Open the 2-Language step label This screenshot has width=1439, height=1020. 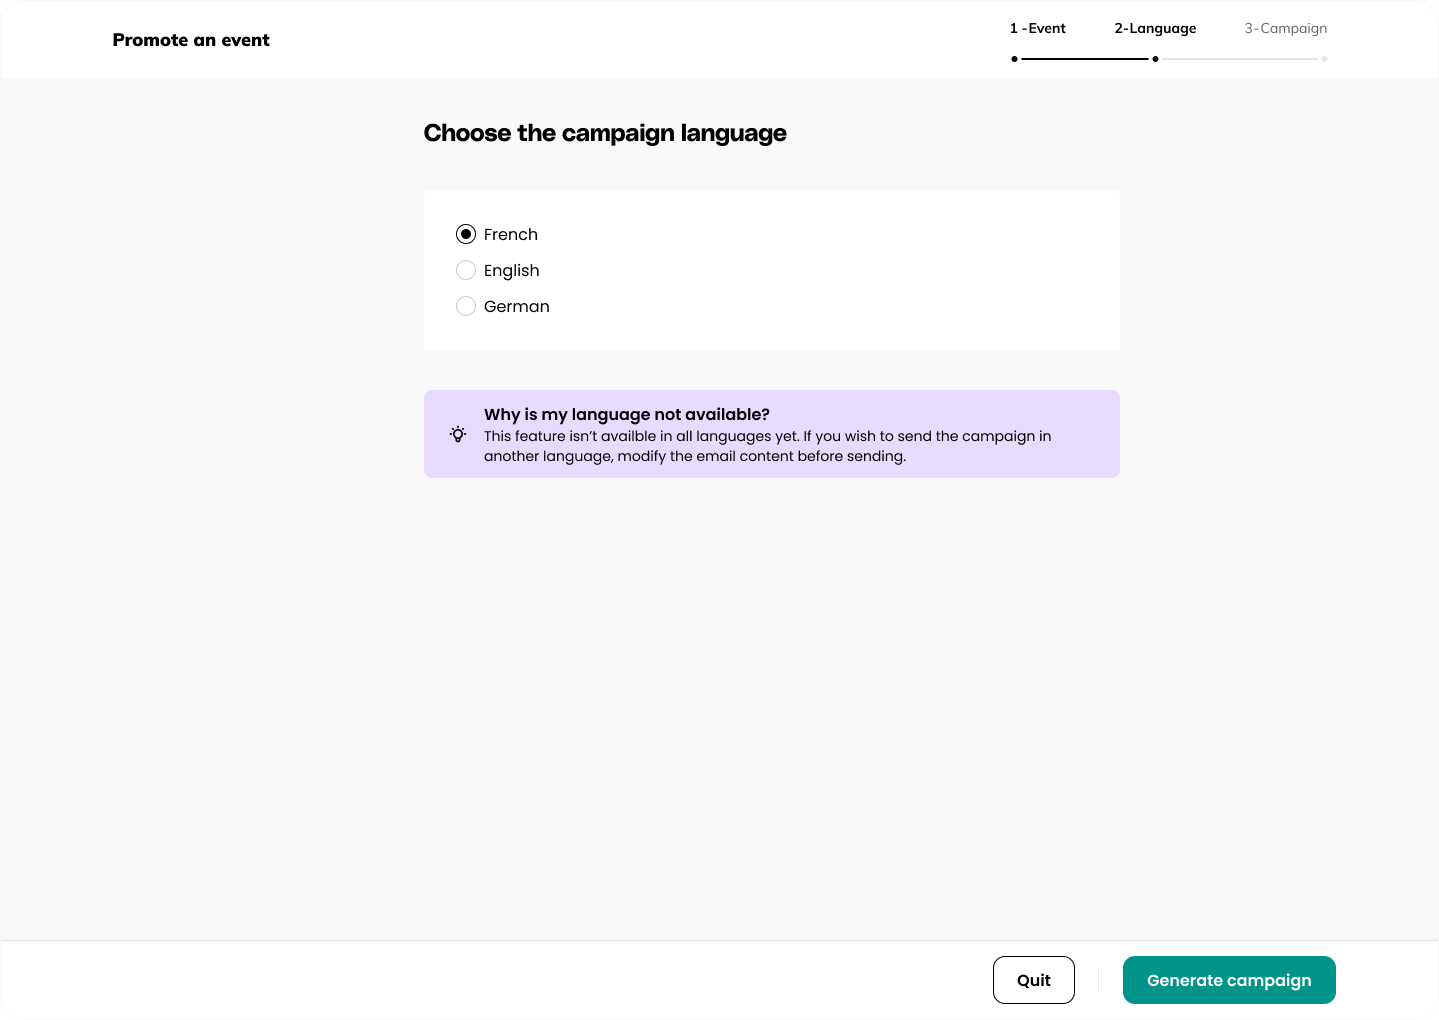click(x=1155, y=28)
